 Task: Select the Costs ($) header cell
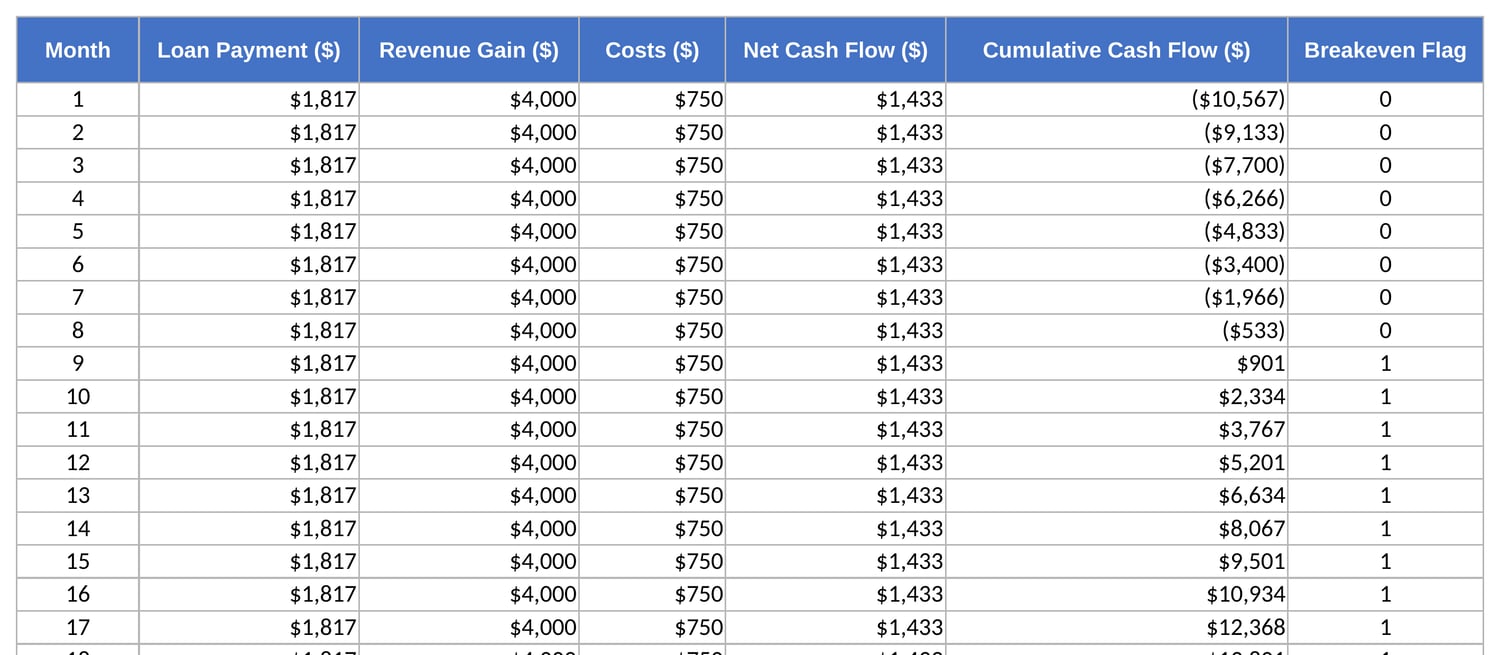[x=652, y=50]
